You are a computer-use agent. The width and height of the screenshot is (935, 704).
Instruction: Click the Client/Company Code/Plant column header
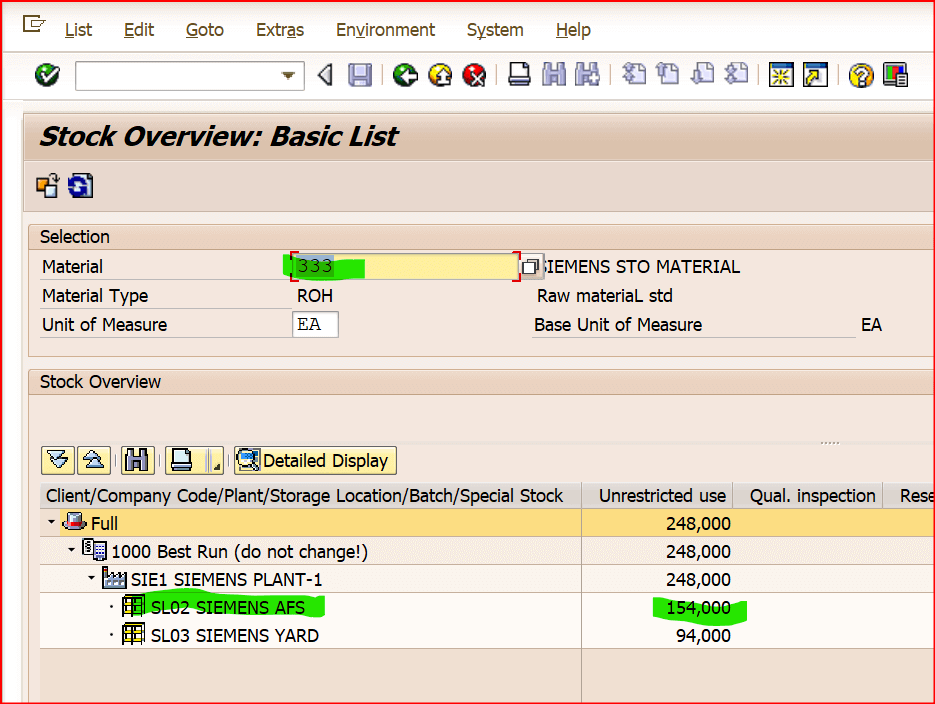pos(311,495)
